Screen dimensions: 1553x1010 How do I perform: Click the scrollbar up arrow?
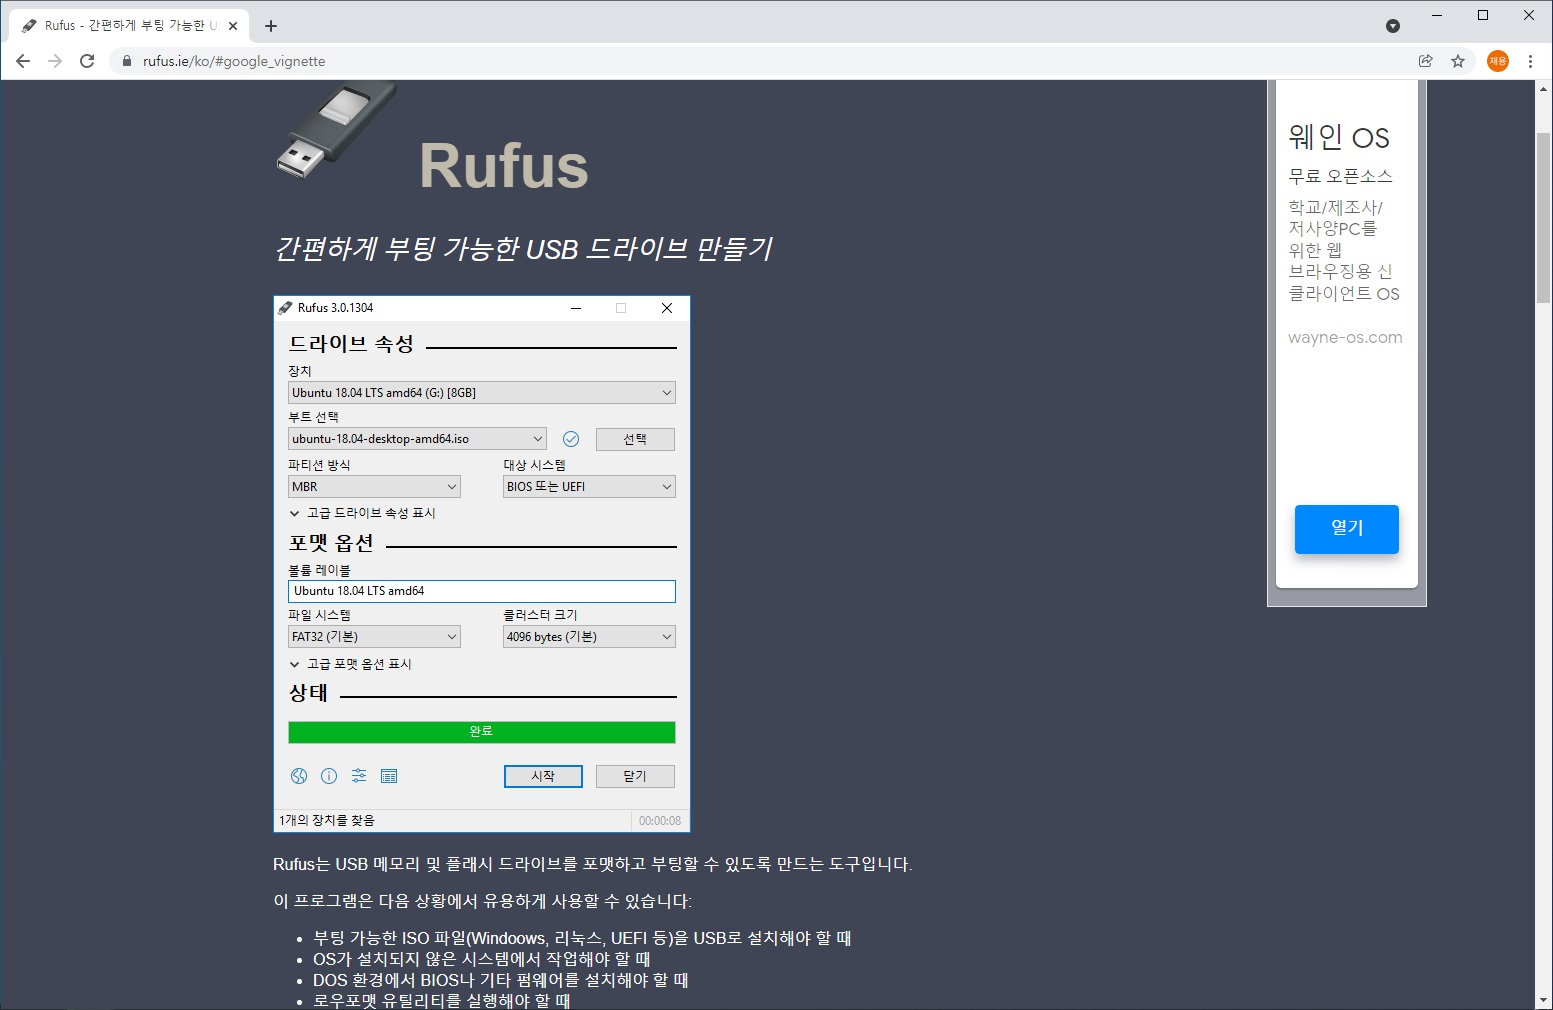[1544, 88]
